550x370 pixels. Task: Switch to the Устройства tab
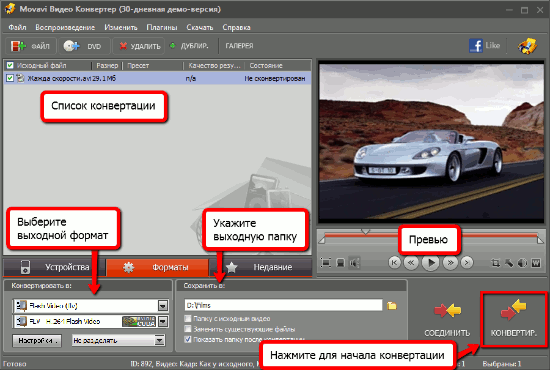coord(54,267)
